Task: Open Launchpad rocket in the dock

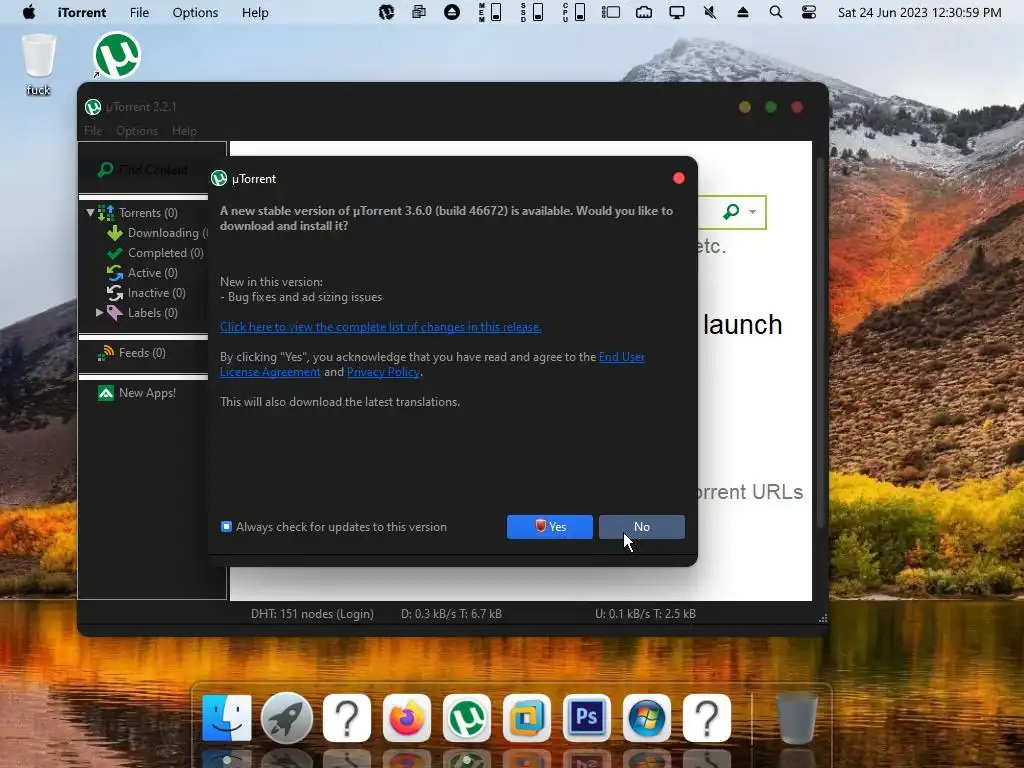Action: coord(287,718)
